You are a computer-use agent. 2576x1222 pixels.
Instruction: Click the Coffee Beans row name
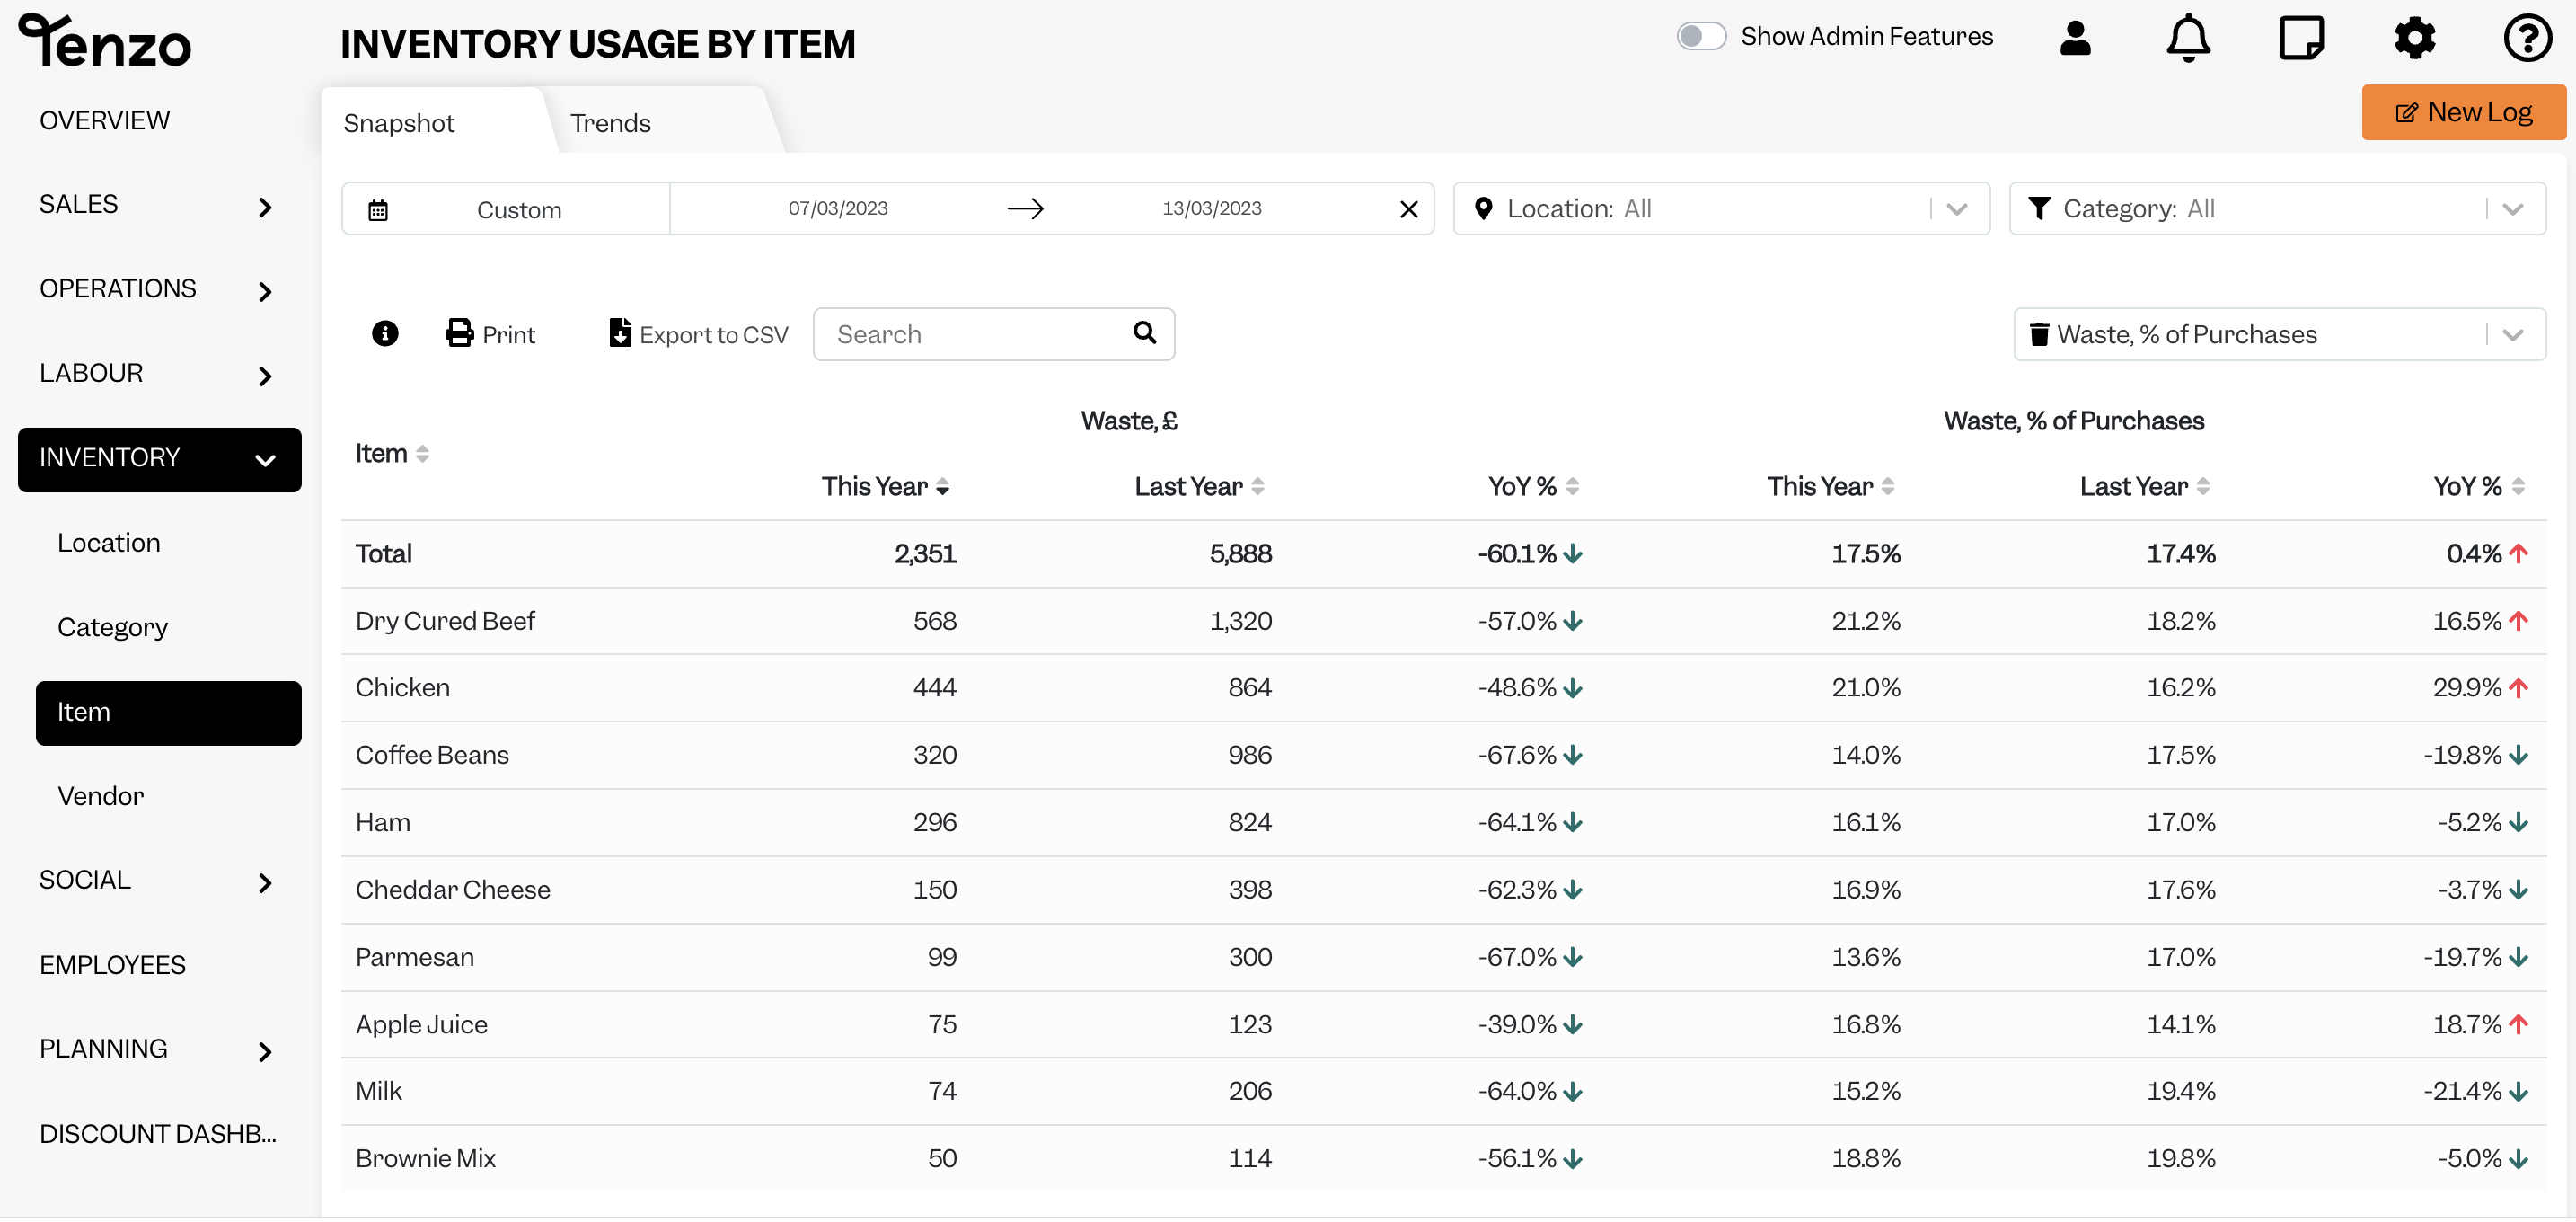[432, 756]
